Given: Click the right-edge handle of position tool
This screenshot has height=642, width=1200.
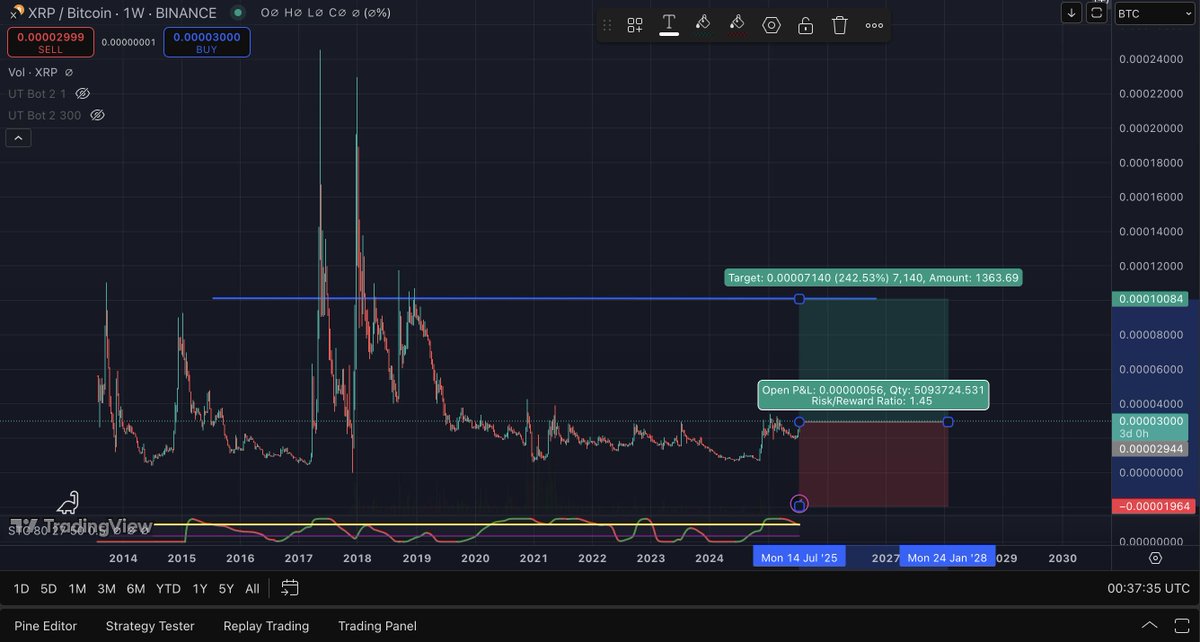Looking at the screenshot, I should click(x=948, y=422).
